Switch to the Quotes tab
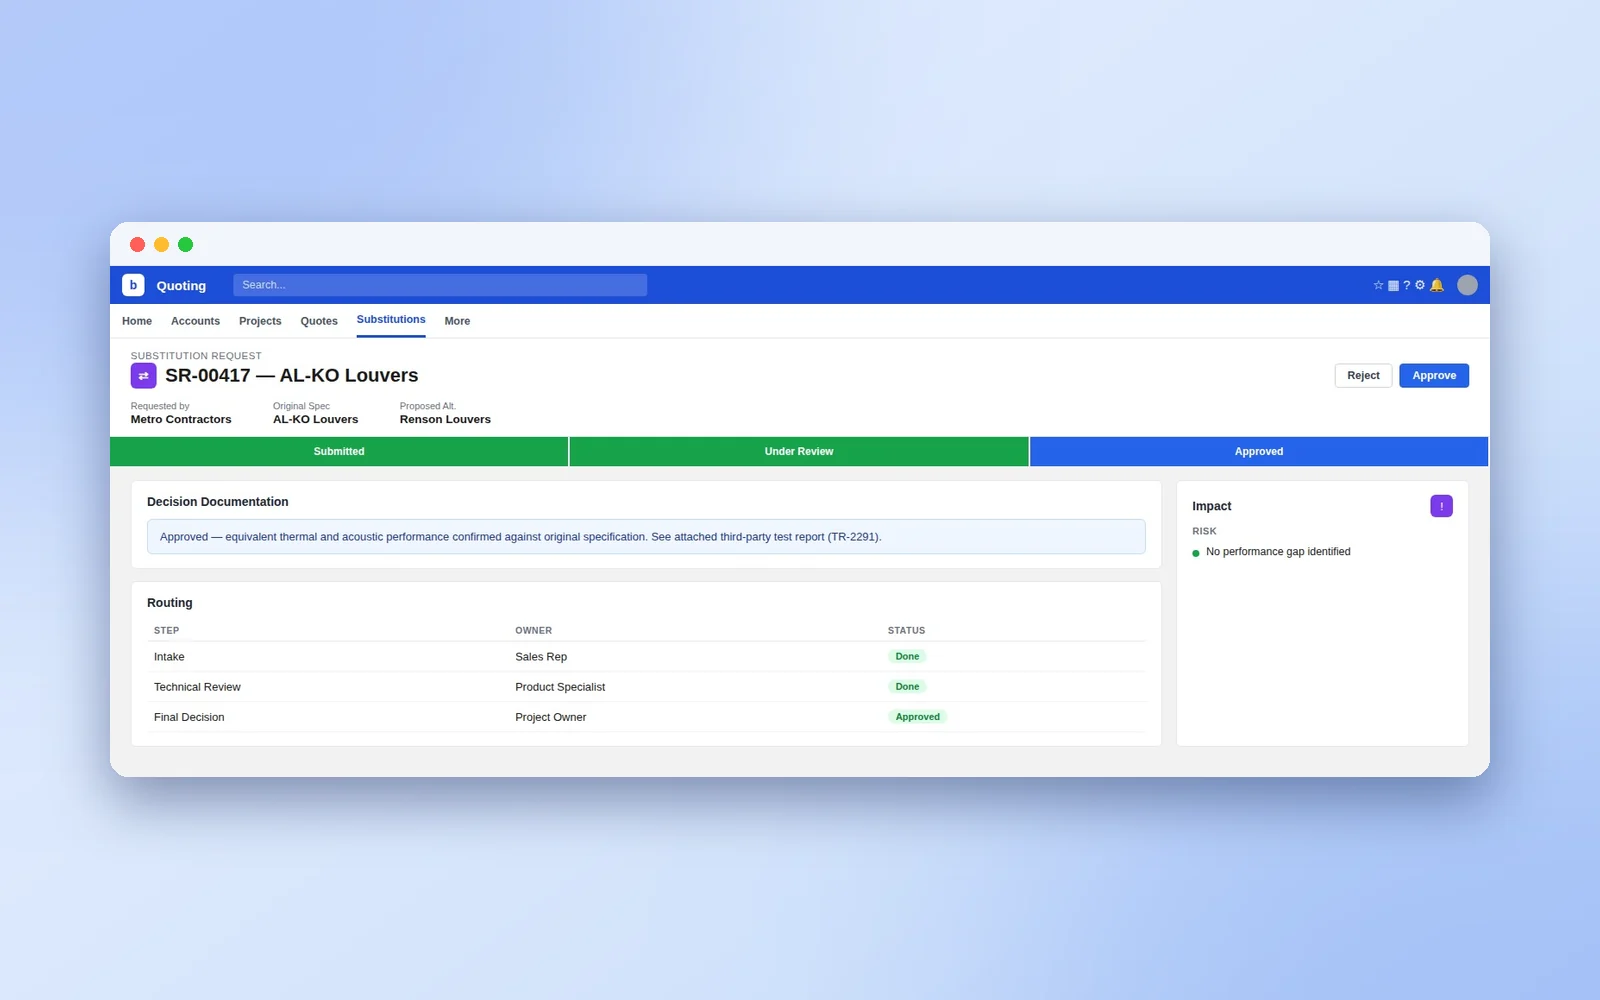1600x1000 pixels. click(319, 321)
